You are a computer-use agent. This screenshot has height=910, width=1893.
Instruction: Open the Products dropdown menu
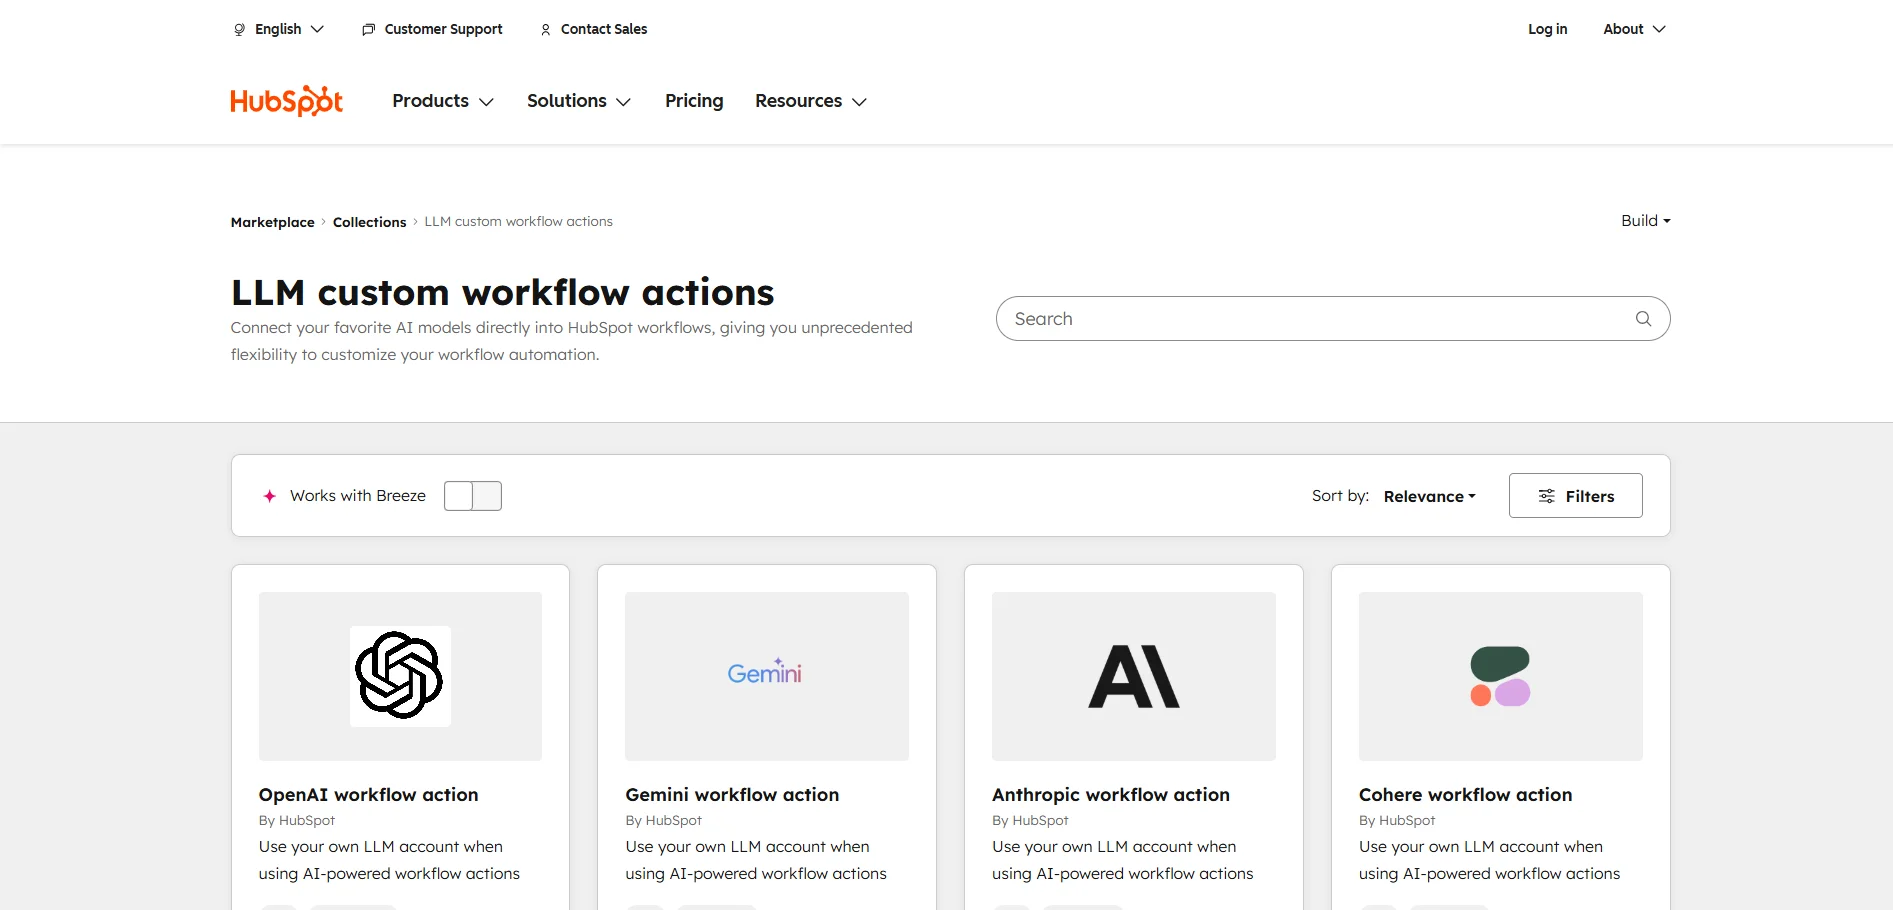[441, 101]
